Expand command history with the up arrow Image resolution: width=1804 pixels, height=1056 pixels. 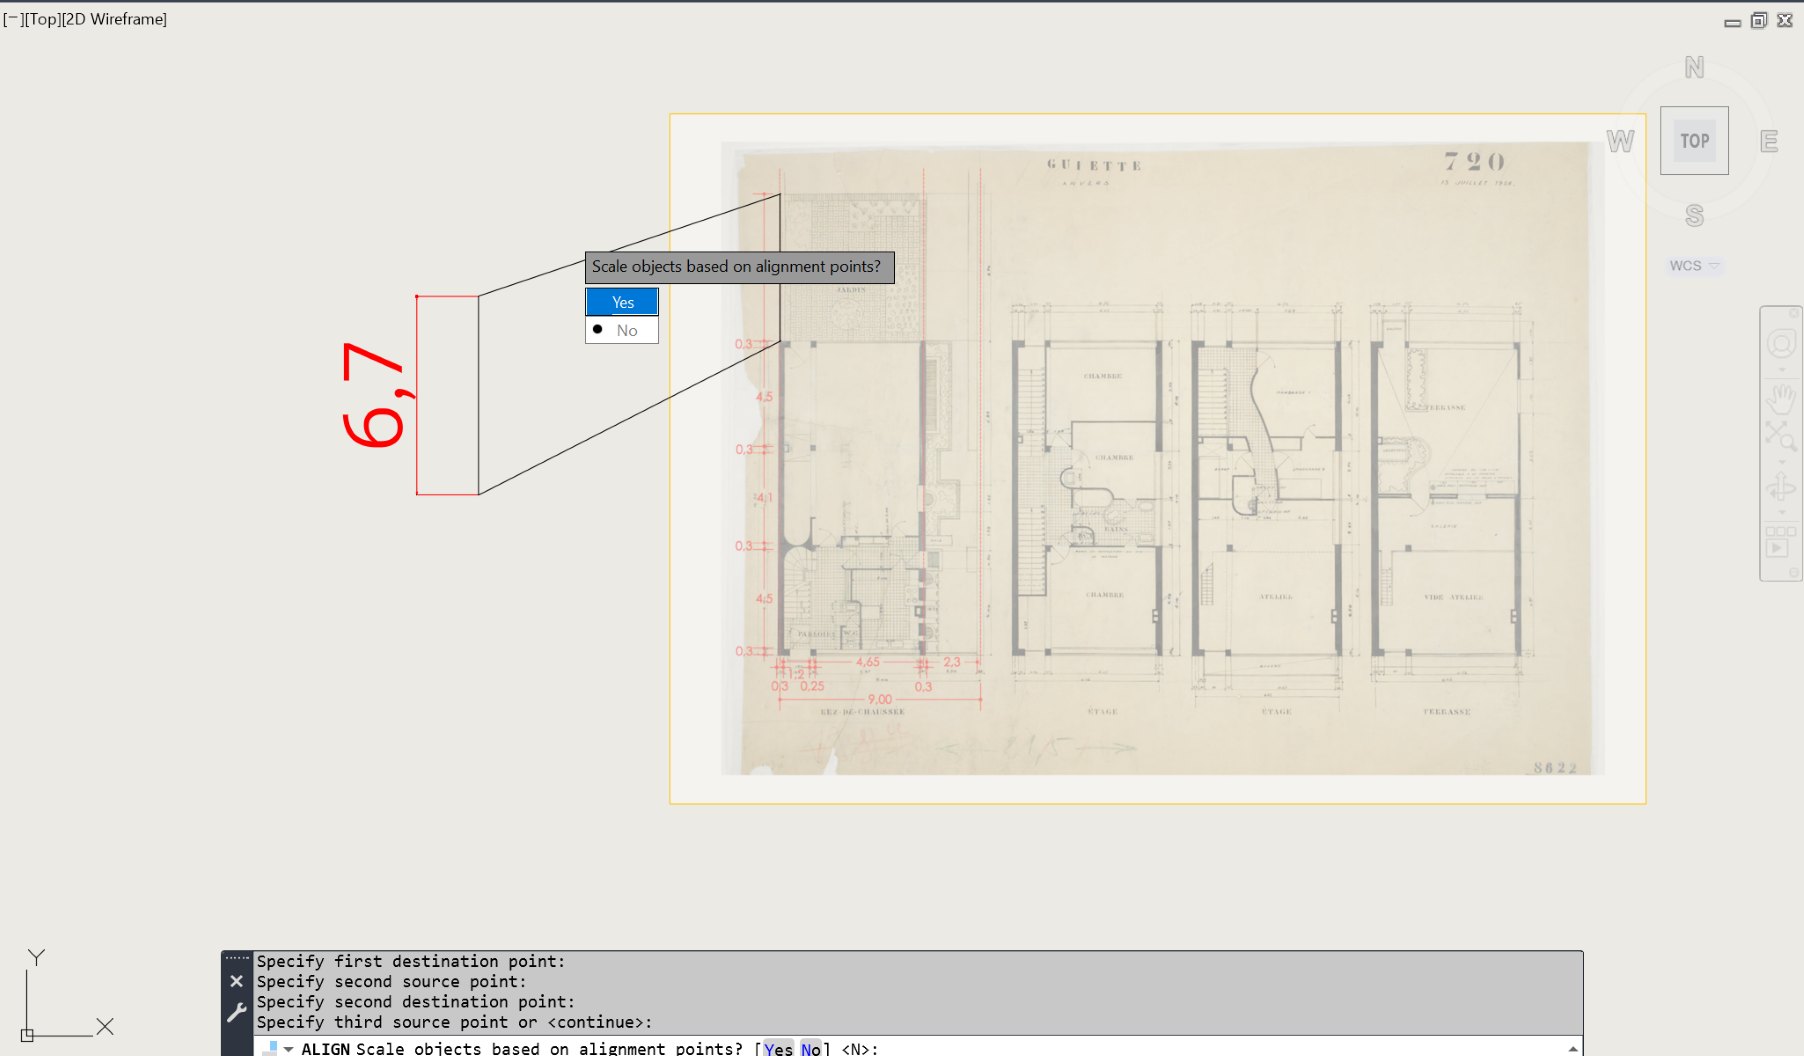point(1573,1048)
